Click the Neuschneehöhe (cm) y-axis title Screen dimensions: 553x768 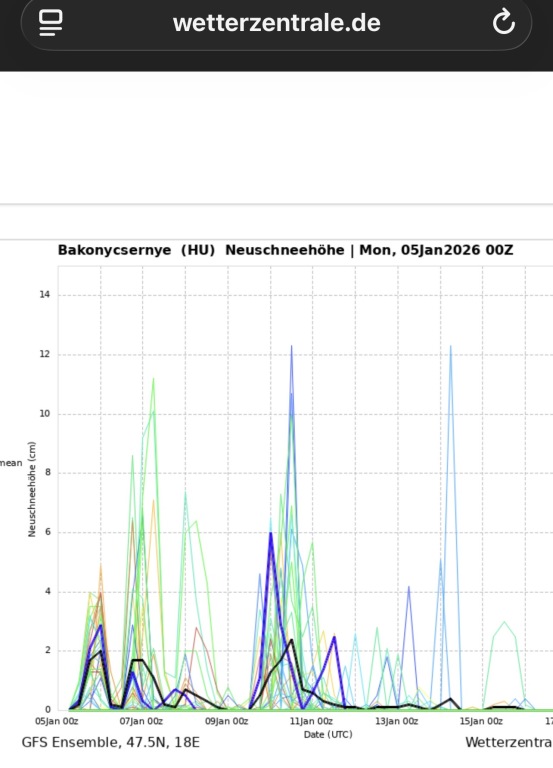click(32, 489)
